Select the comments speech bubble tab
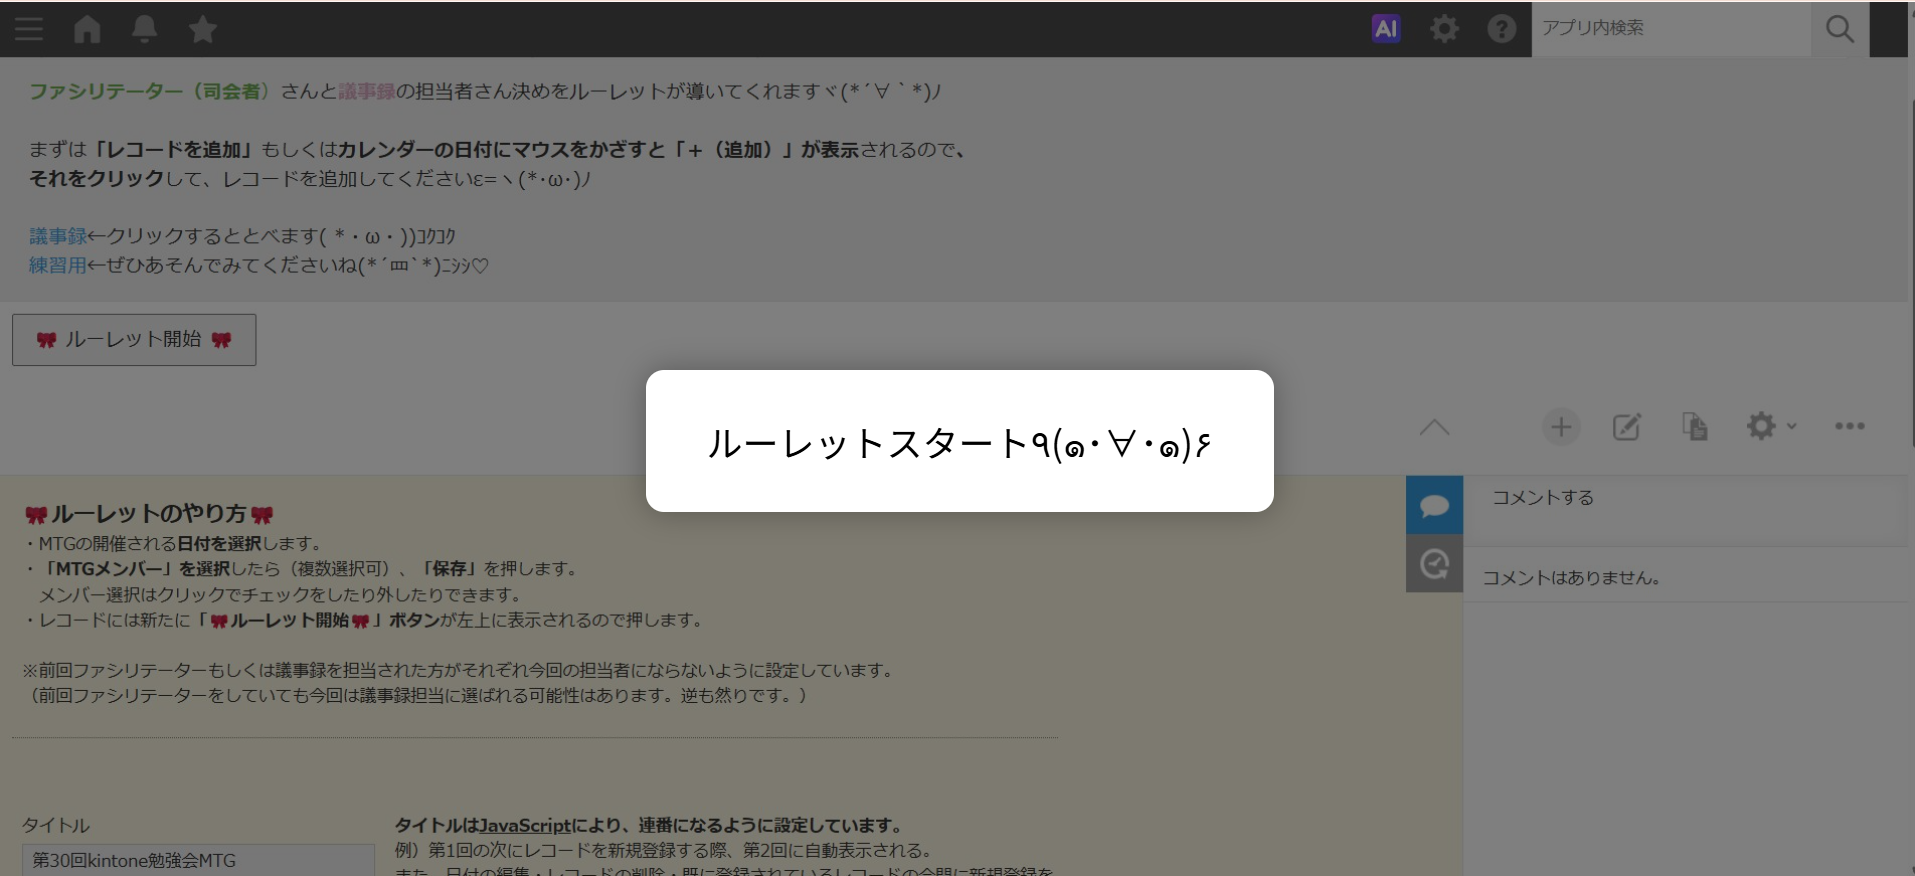This screenshot has width=1915, height=876. tap(1434, 505)
